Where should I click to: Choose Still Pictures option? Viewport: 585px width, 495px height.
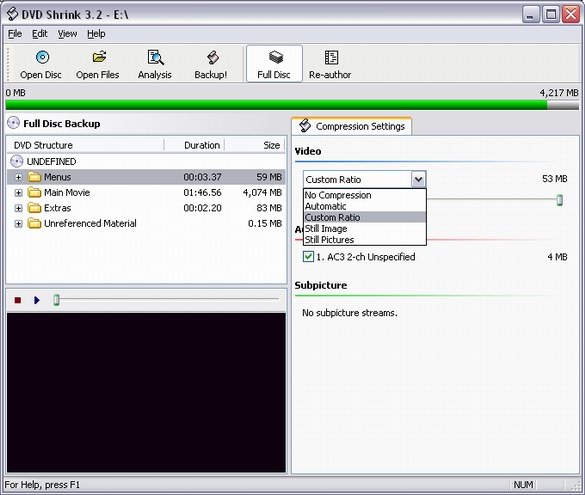click(x=365, y=239)
